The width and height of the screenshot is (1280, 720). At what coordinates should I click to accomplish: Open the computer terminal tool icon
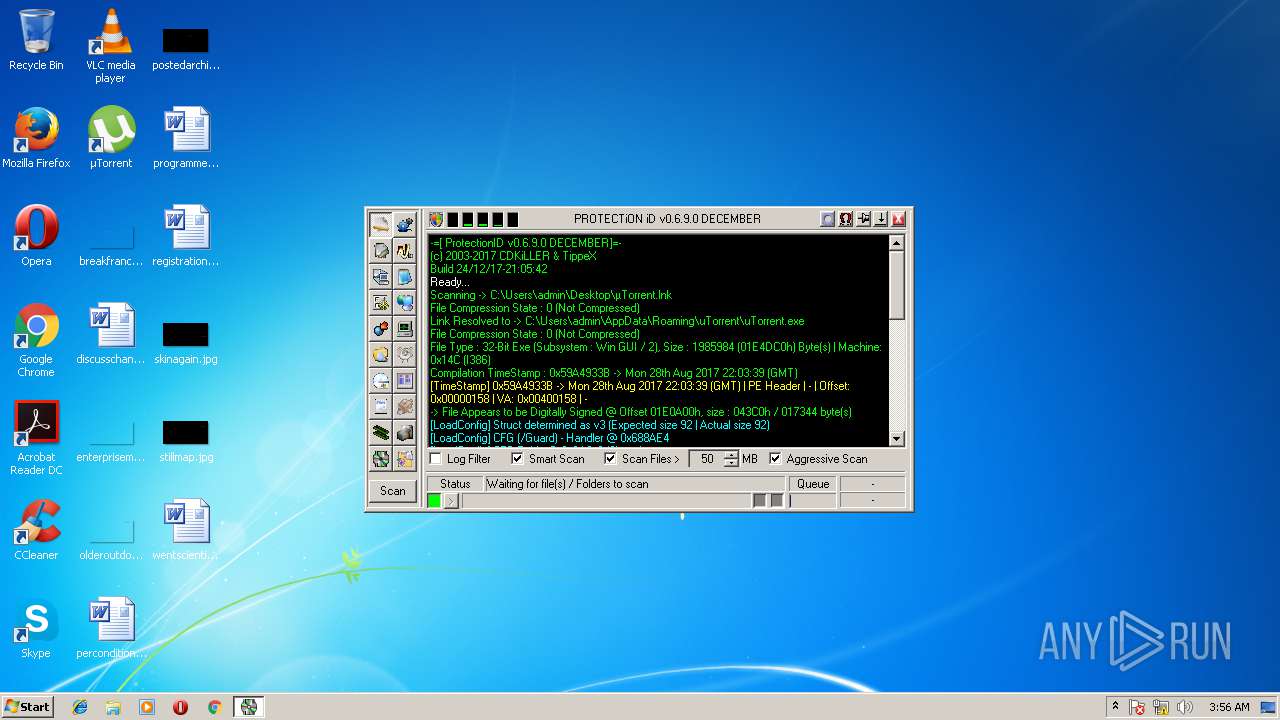tap(405, 329)
